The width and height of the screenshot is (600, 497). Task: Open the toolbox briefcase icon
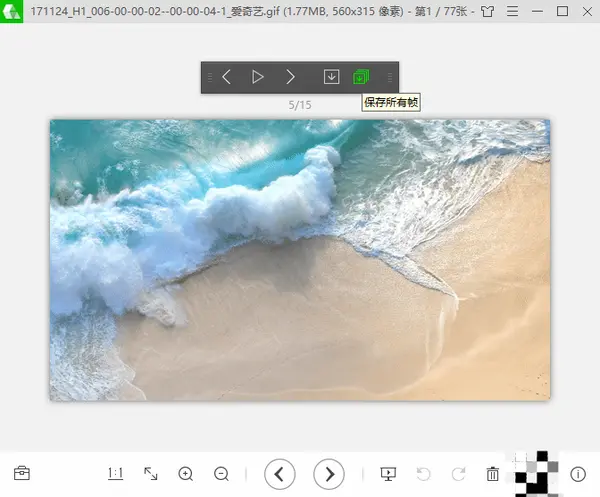pyautogui.click(x=22, y=473)
